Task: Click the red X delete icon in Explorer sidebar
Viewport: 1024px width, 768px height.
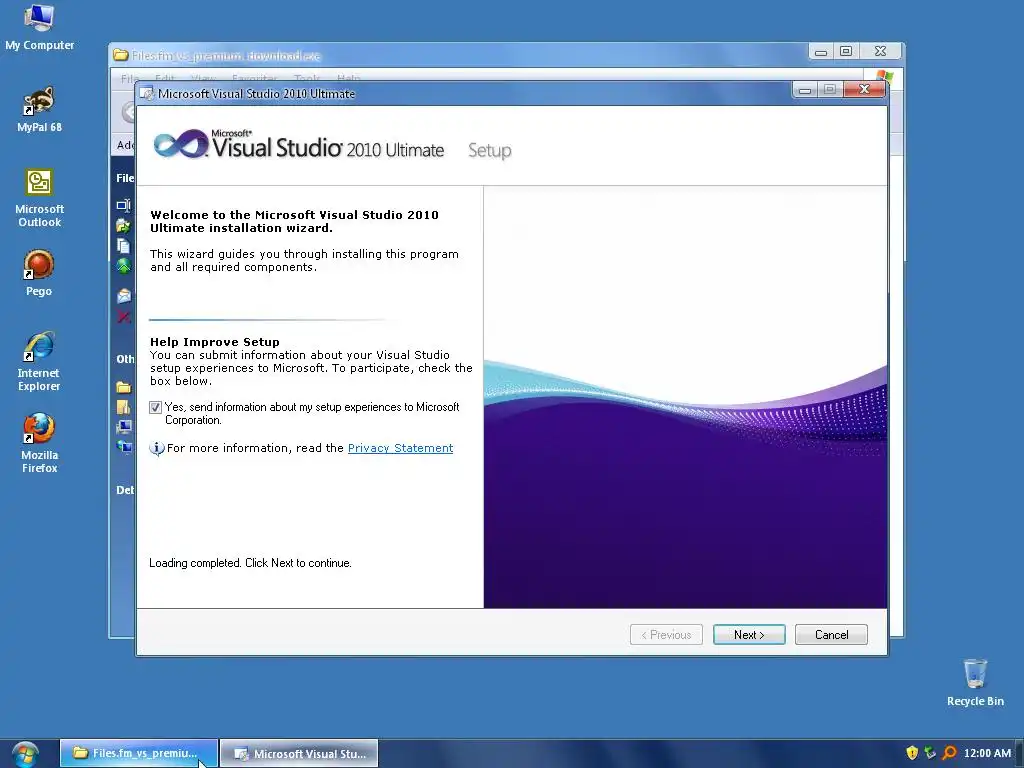Action: coord(123,317)
